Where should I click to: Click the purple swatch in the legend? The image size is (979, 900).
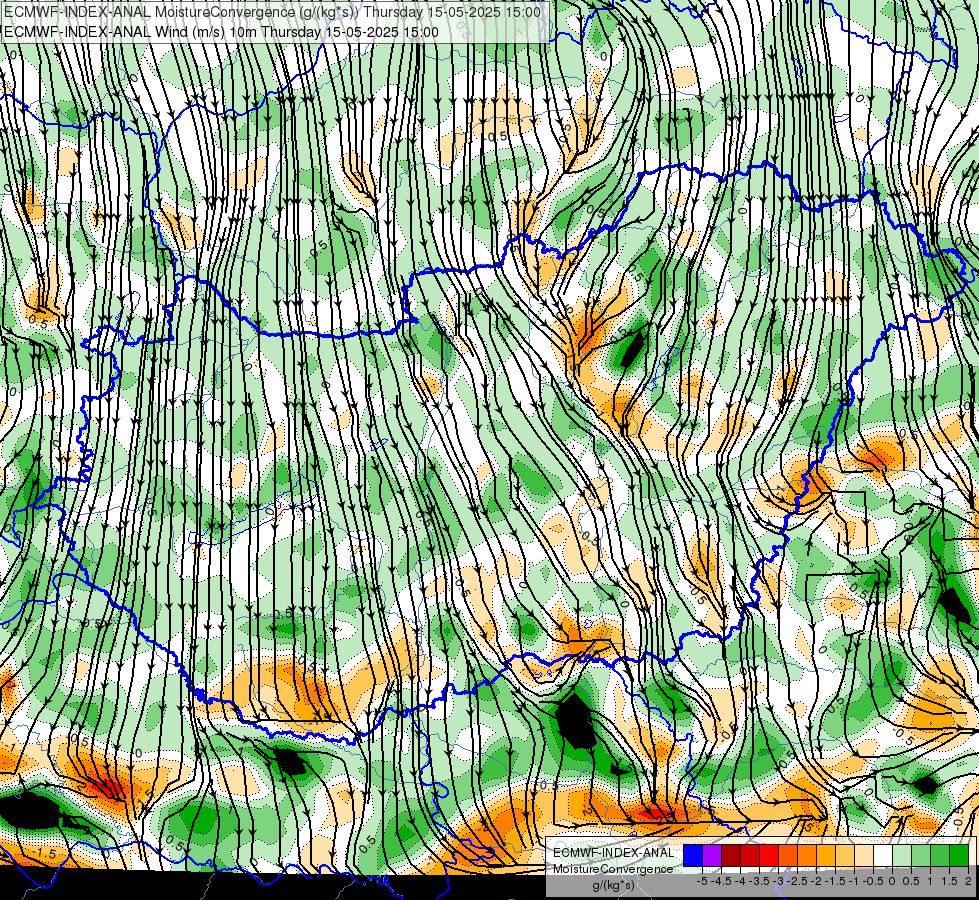712,856
